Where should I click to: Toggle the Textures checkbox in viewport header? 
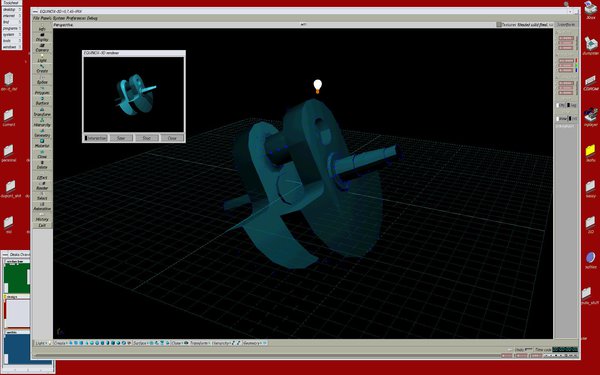tap(499, 24)
